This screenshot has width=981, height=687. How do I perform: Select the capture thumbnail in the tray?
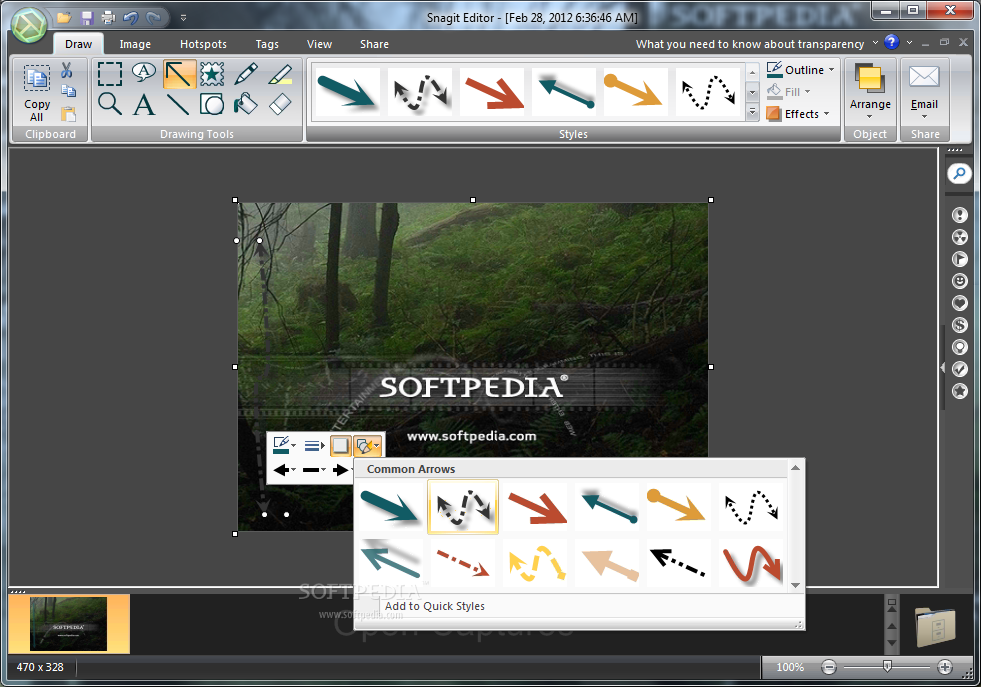pyautogui.click(x=68, y=623)
